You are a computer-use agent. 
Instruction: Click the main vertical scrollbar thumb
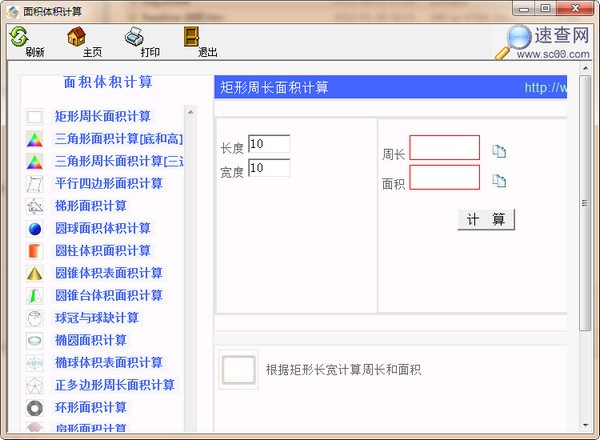pyautogui.click(x=585, y=203)
